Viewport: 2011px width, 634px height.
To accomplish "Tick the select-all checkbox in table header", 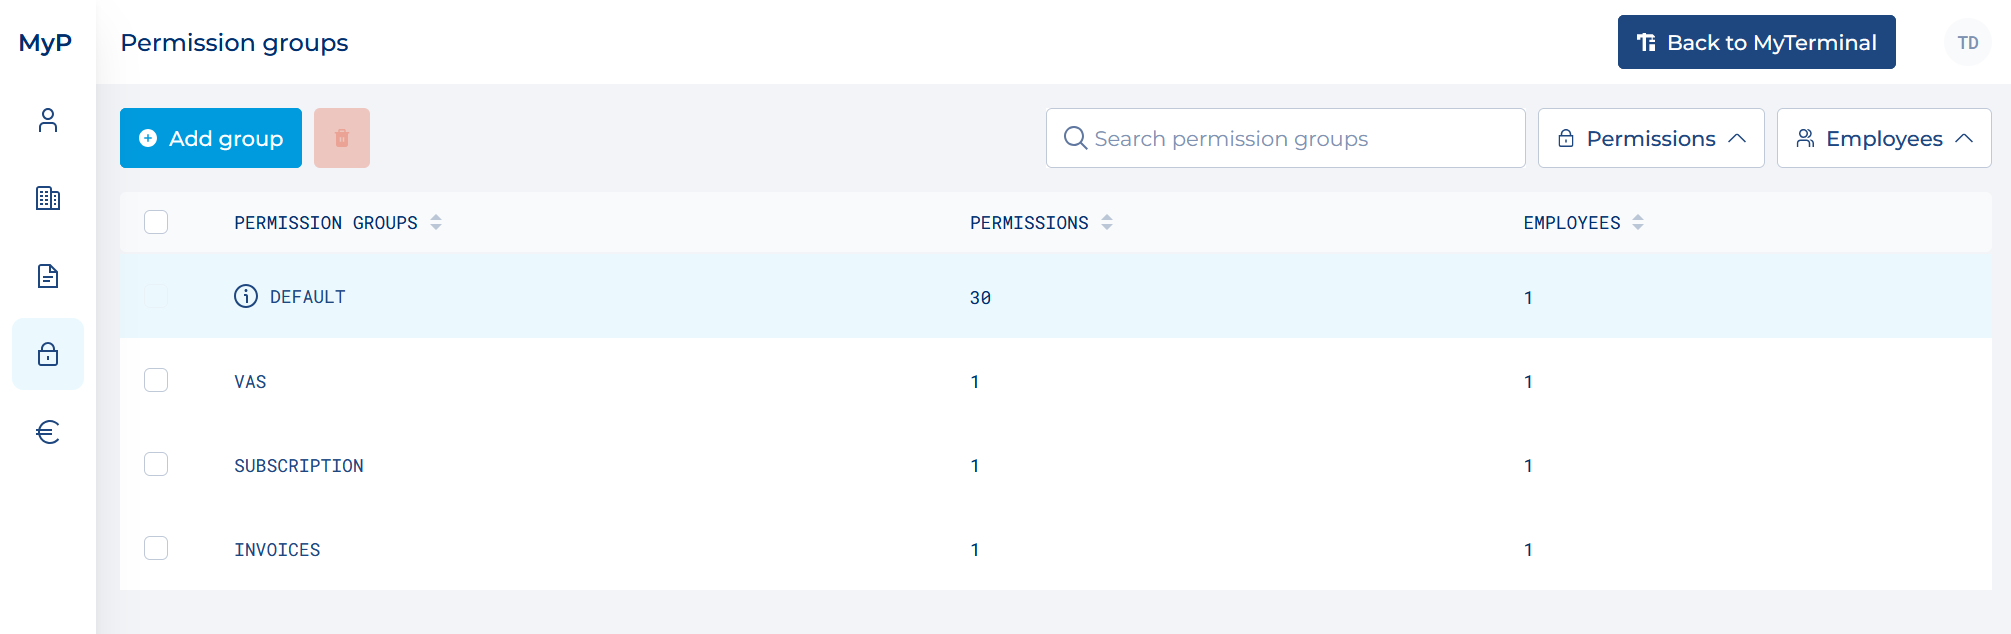I will point(156,222).
